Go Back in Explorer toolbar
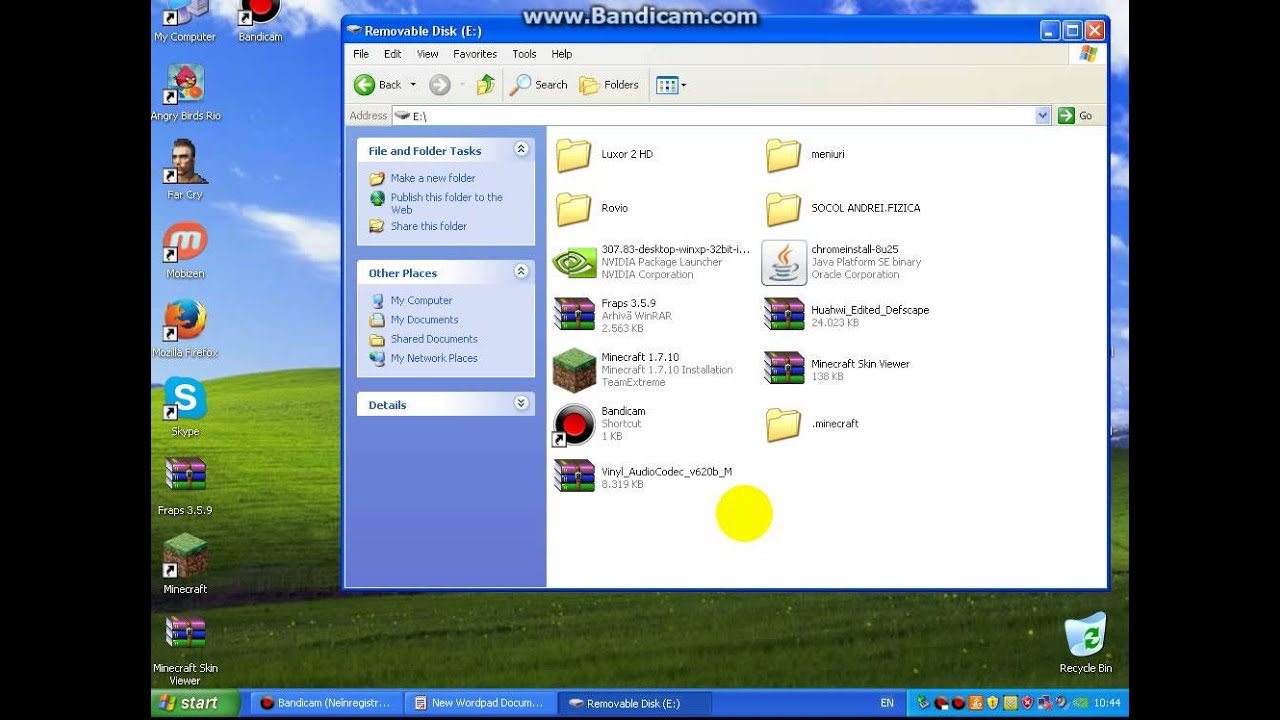 click(x=378, y=85)
